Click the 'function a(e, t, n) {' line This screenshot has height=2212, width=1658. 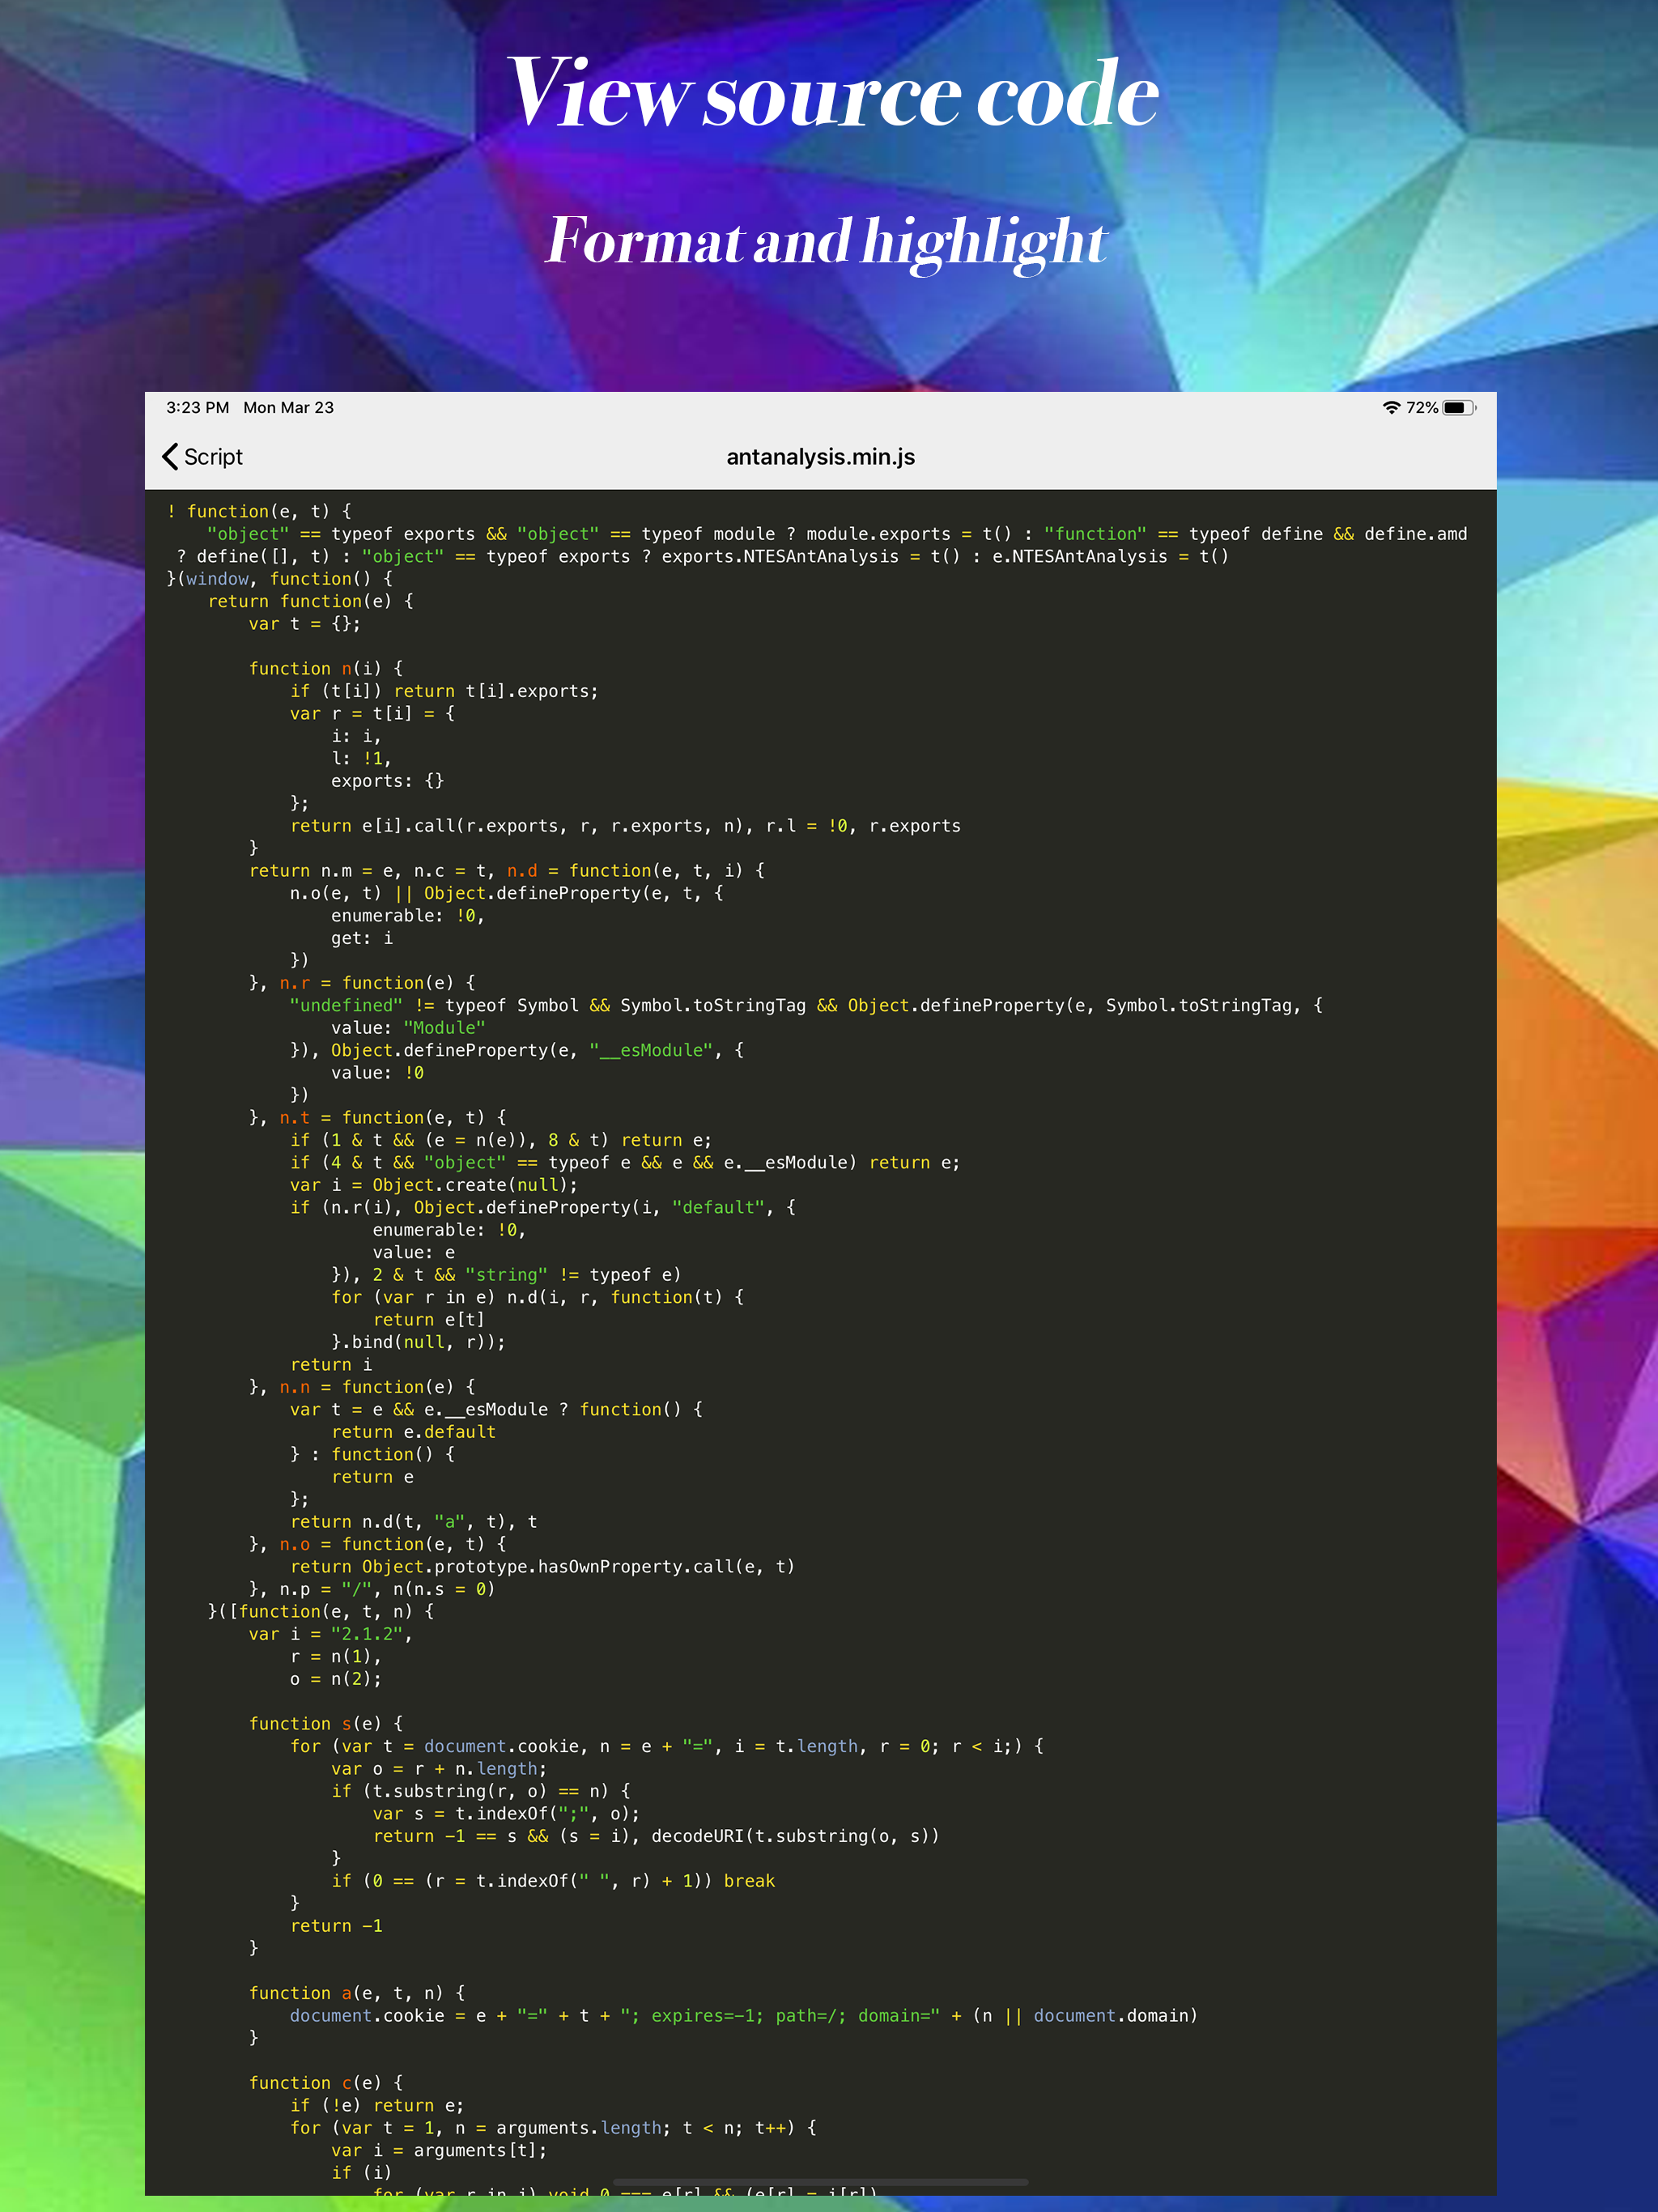357,1993
